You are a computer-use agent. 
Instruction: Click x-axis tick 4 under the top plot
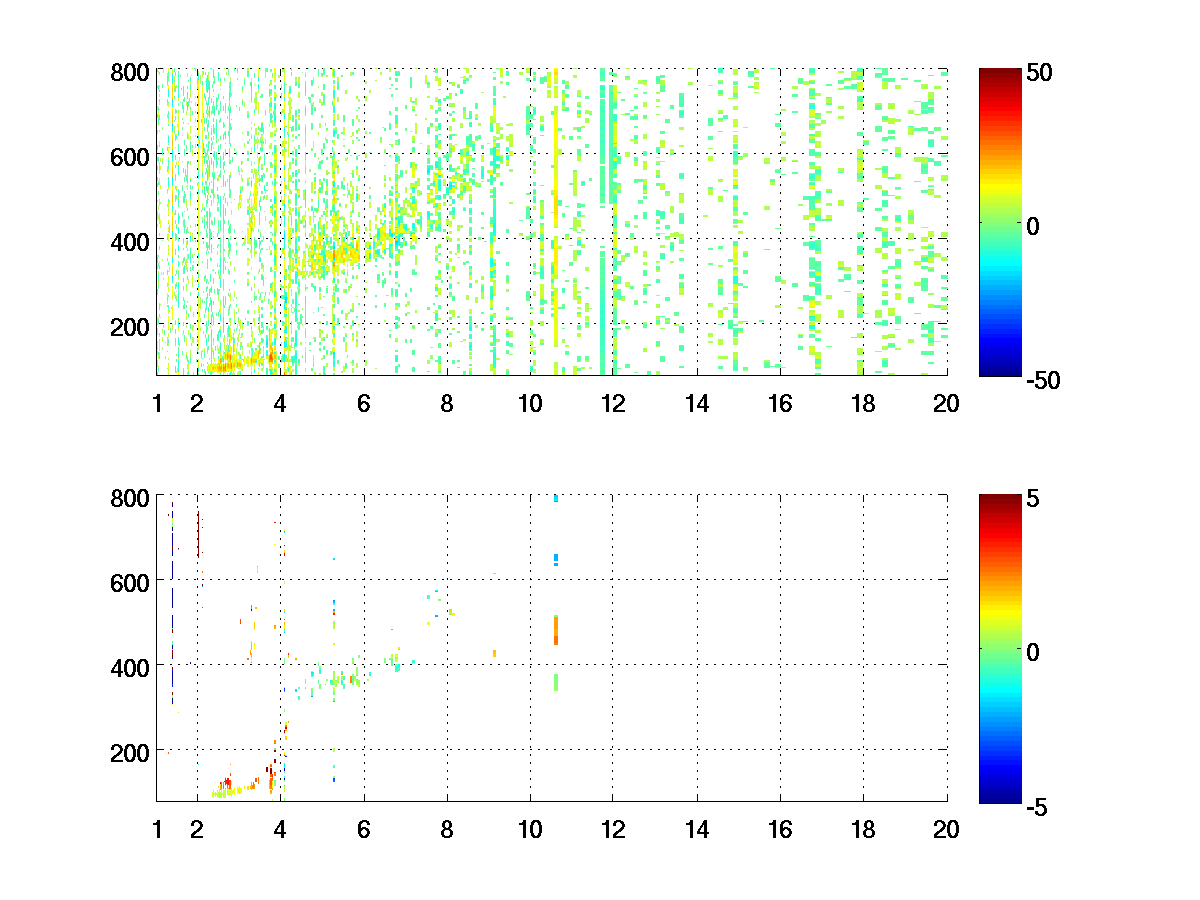(280, 404)
